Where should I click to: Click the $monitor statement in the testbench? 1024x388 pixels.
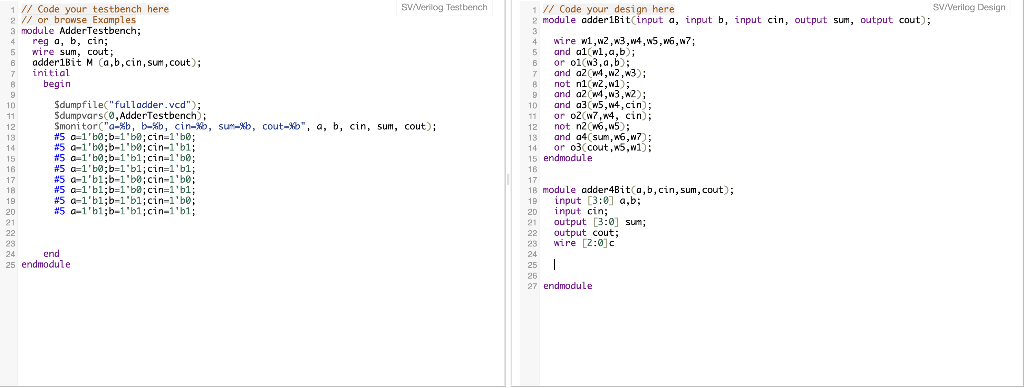tap(245, 126)
